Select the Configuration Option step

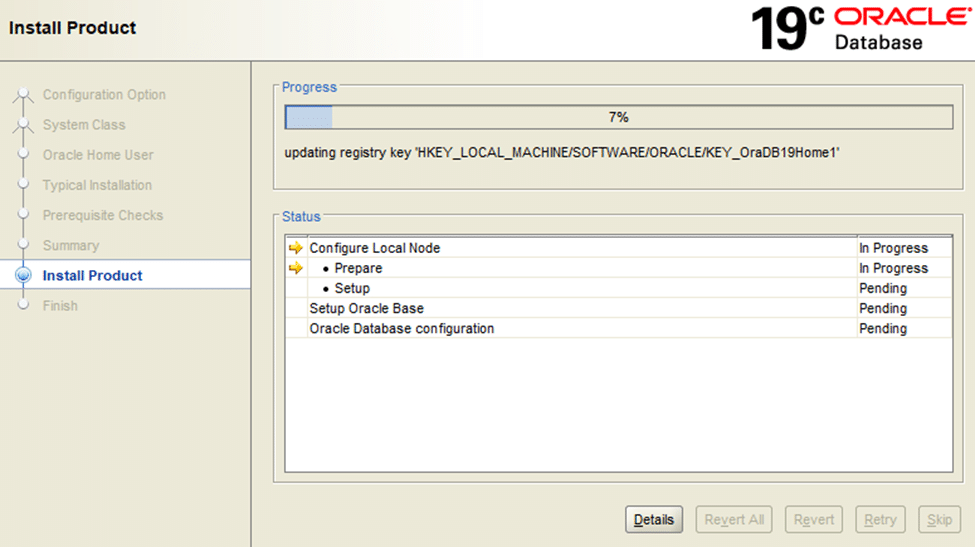coord(104,94)
